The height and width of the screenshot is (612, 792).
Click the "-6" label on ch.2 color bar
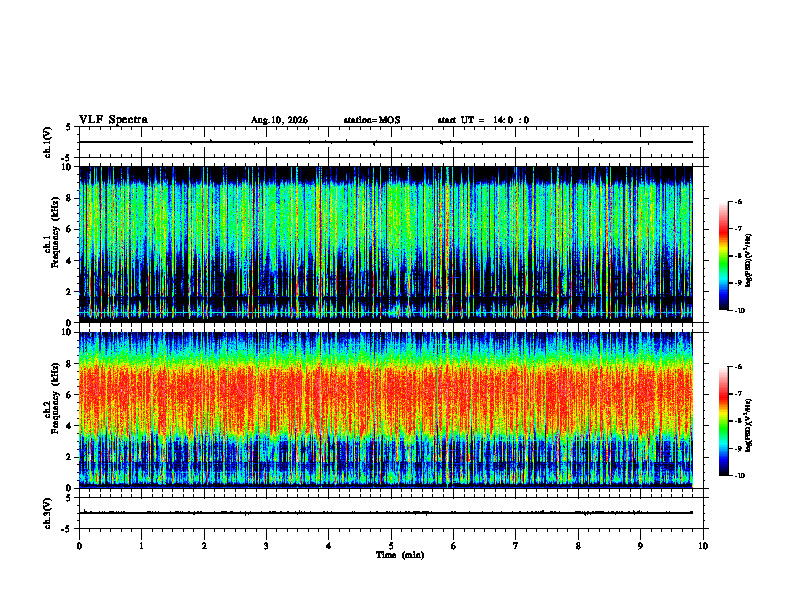tap(739, 367)
